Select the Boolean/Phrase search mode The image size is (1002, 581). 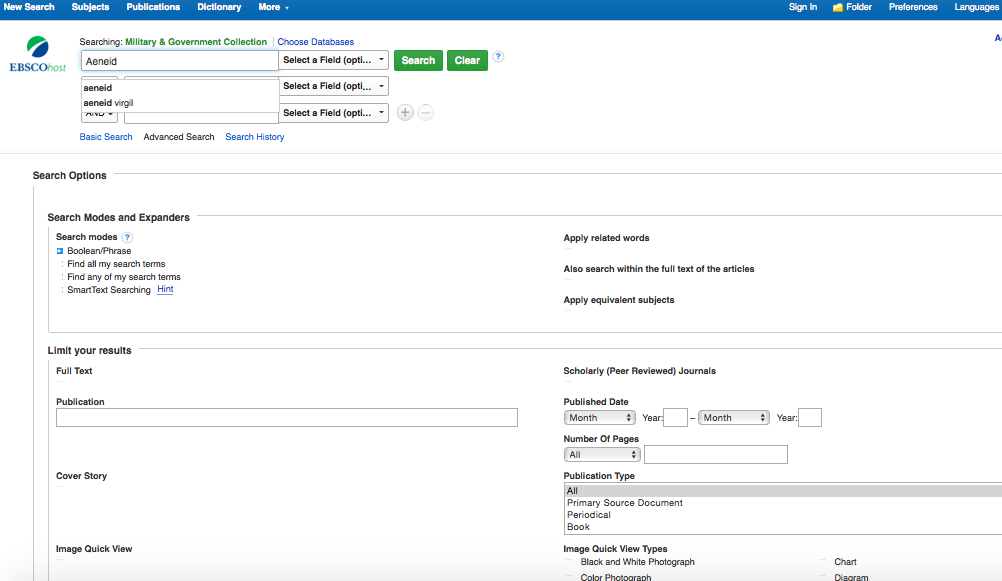coord(59,251)
